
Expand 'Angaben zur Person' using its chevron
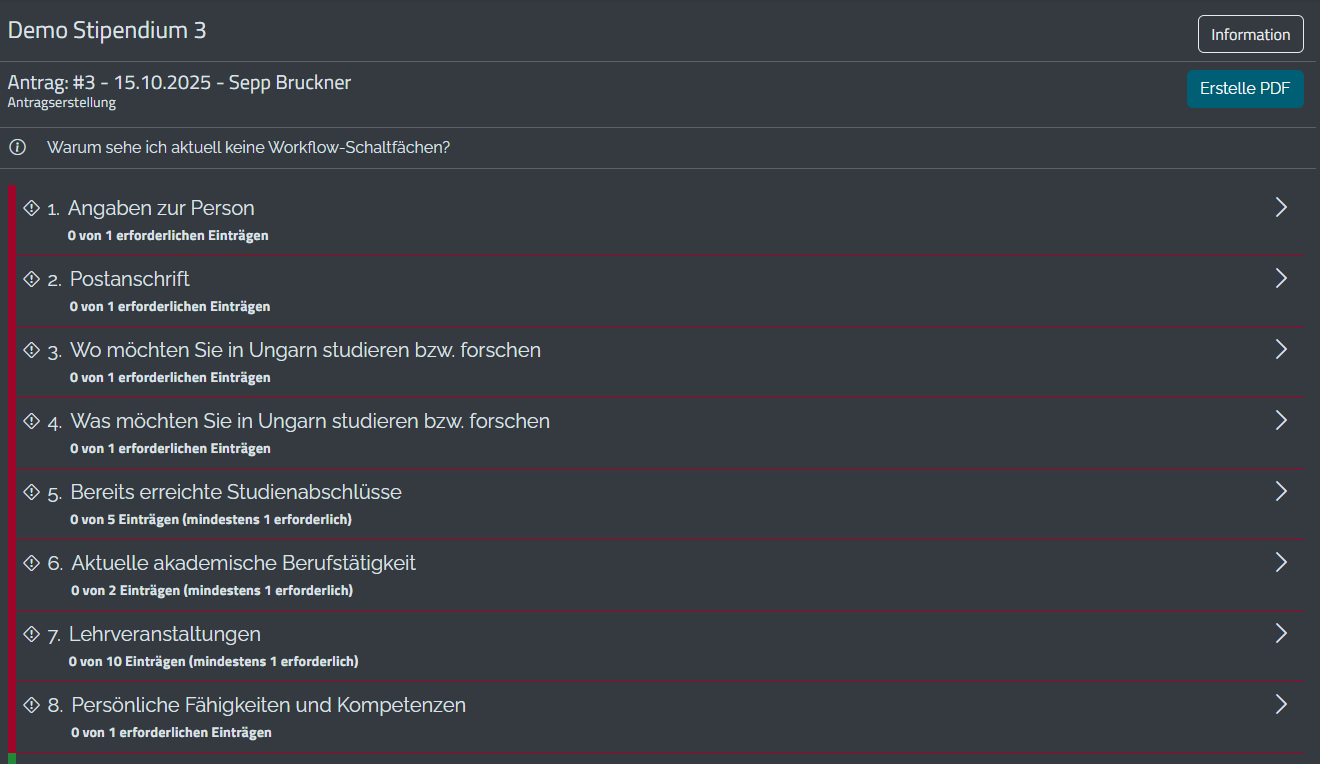(x=1281, y=207)
